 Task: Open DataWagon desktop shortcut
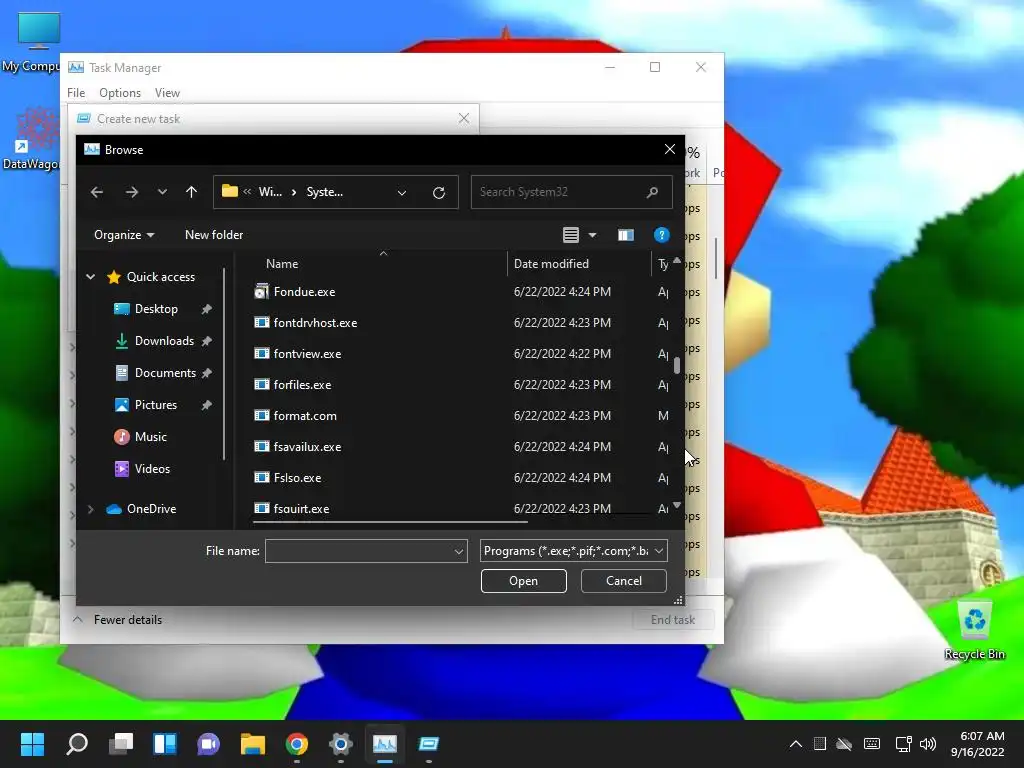pos(36,139)
